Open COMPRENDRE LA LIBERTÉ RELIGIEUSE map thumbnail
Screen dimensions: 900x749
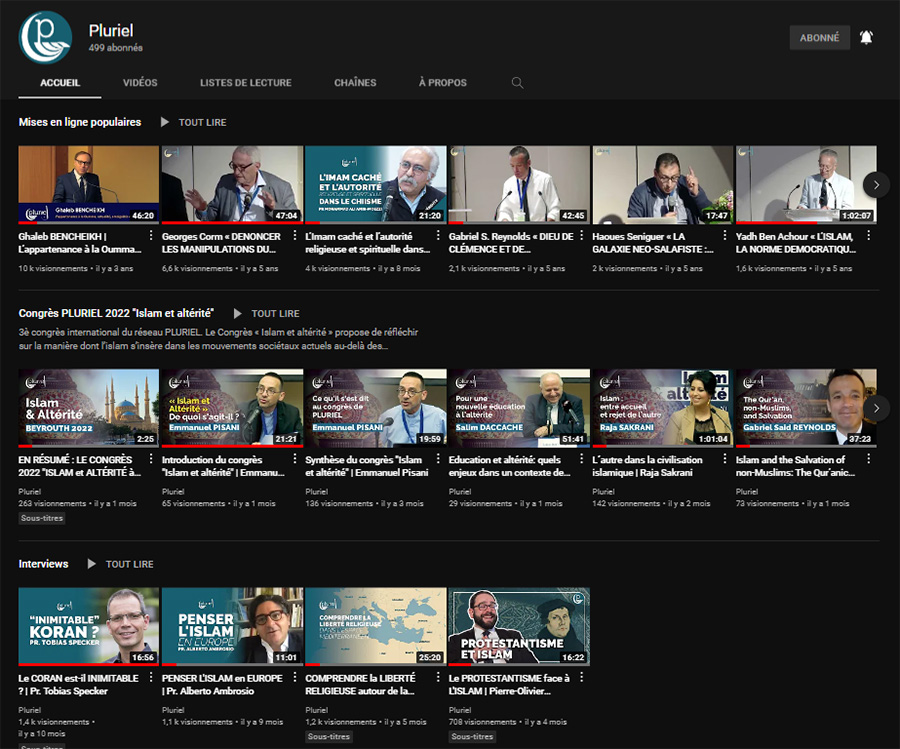pos(375,626)
